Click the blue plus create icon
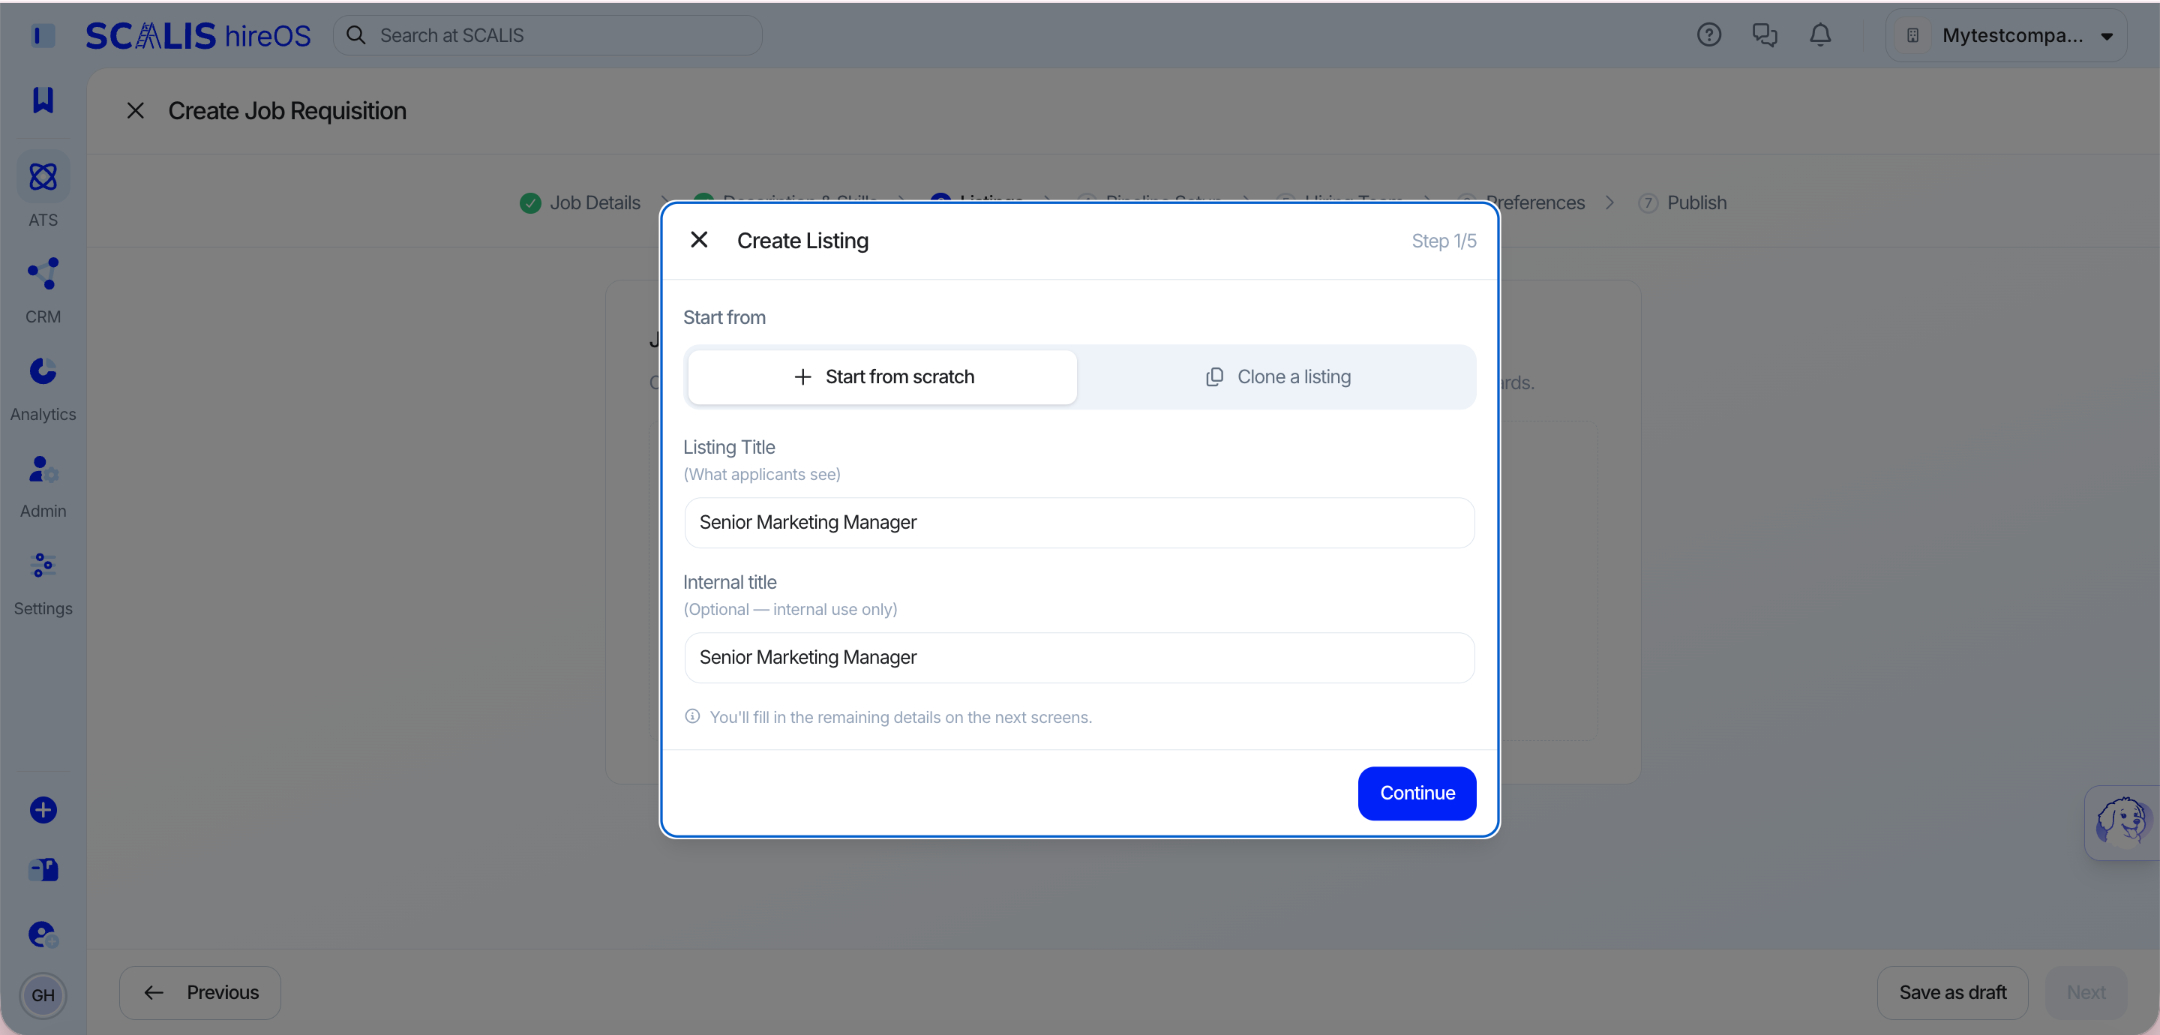 click(x=43, y=810)
